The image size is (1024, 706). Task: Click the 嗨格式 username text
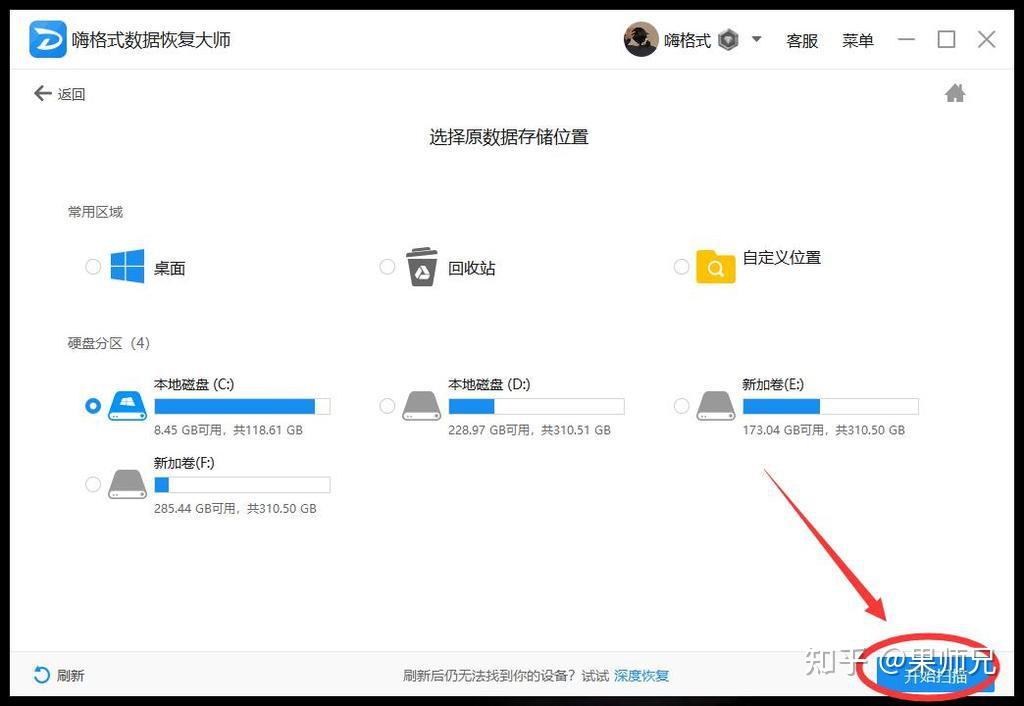pos(687,40)
